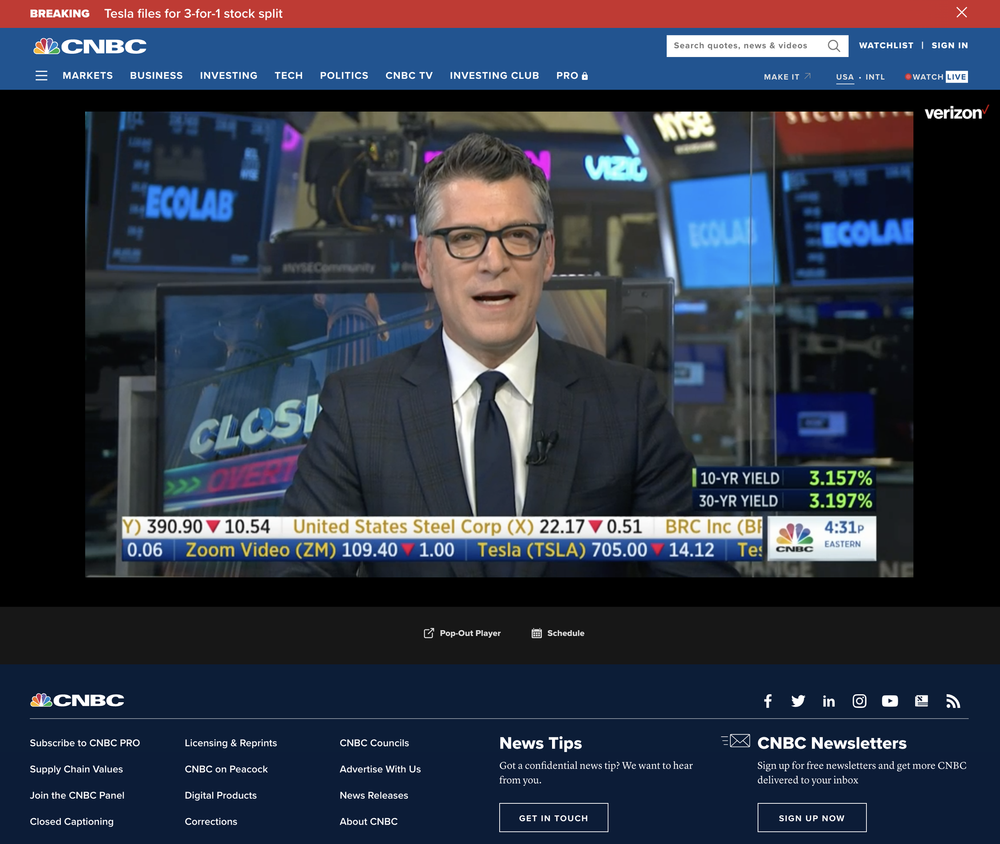1000x844 pixels.
Task: Open CNBC YouTube icon
Action: click(890, 701)
